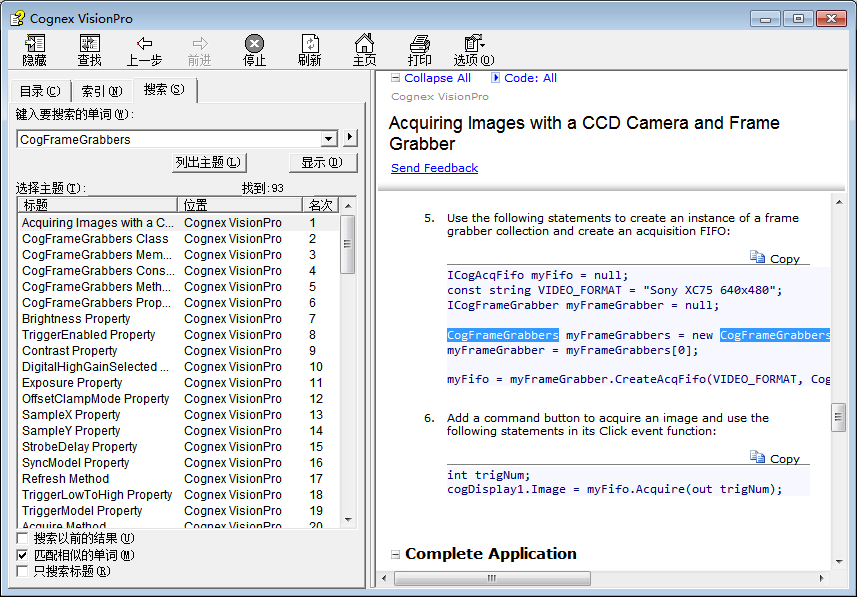Open the Send Feedback link
Screen dimensions: 857x597
(435, 168)
